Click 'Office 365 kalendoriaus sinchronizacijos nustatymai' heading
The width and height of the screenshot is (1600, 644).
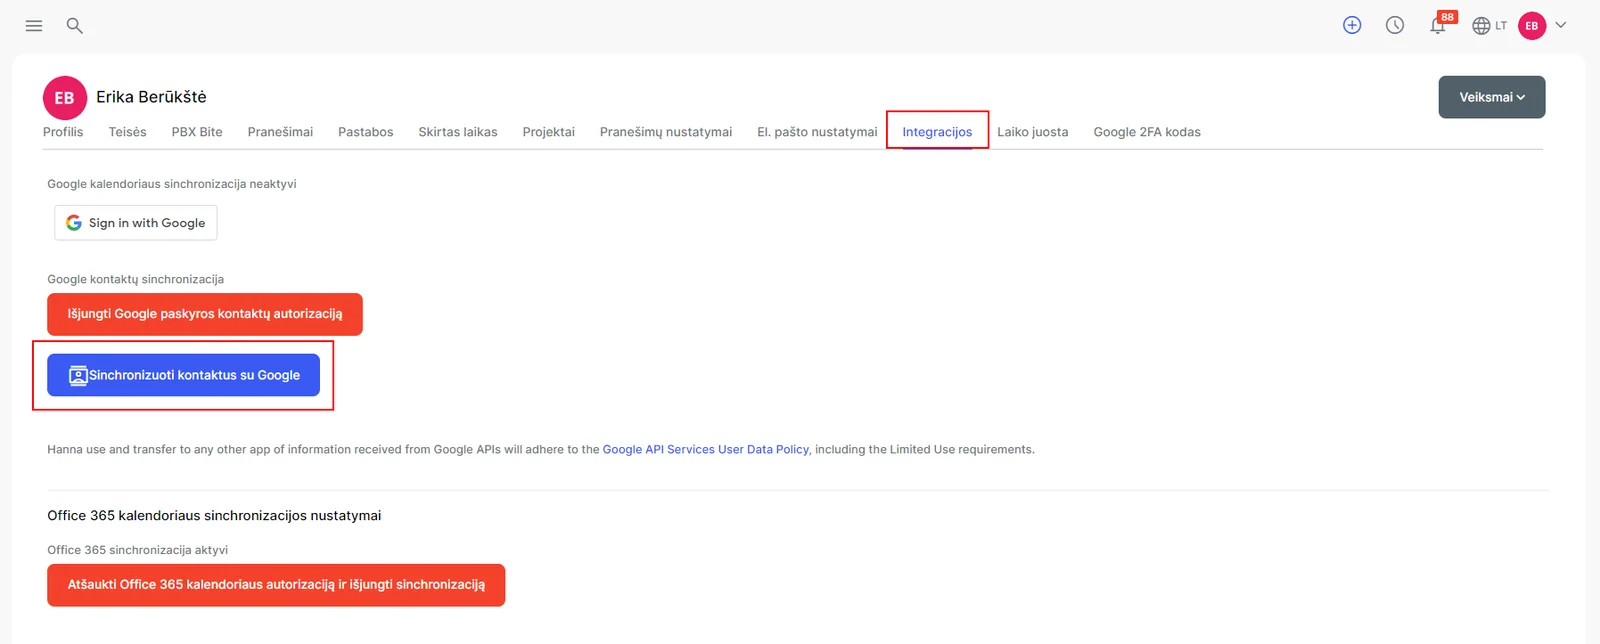[214, 516]
